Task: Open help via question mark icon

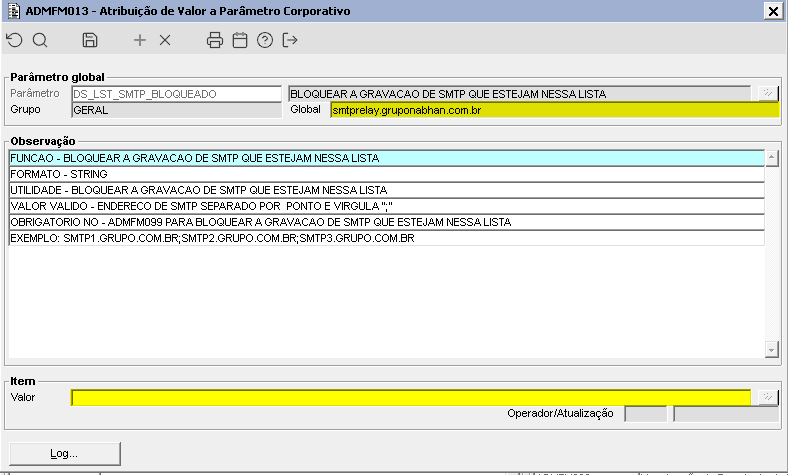Action: tap(265, 40)
